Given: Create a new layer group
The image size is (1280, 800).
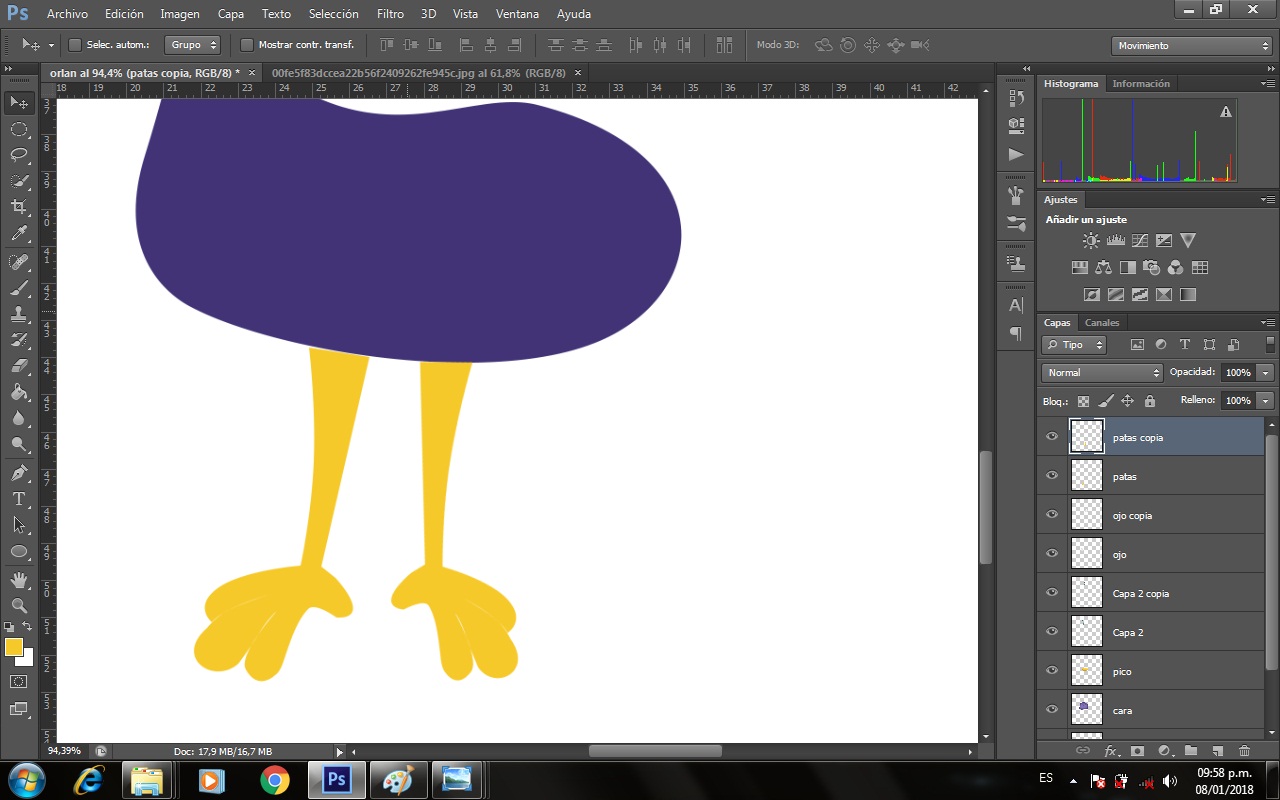Looking at the screenshot, I should pyautogui.click(x=1190, y=750).
